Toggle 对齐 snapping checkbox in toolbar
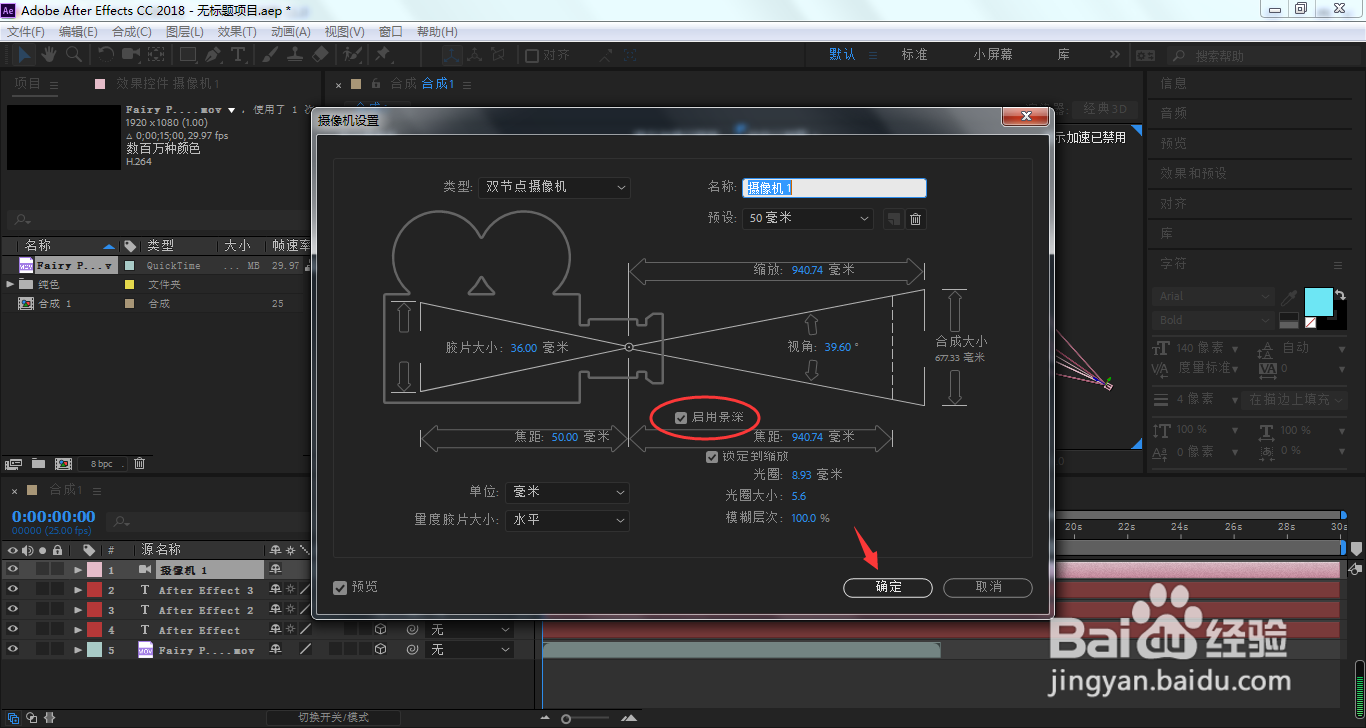 click(x=532, y=55)
